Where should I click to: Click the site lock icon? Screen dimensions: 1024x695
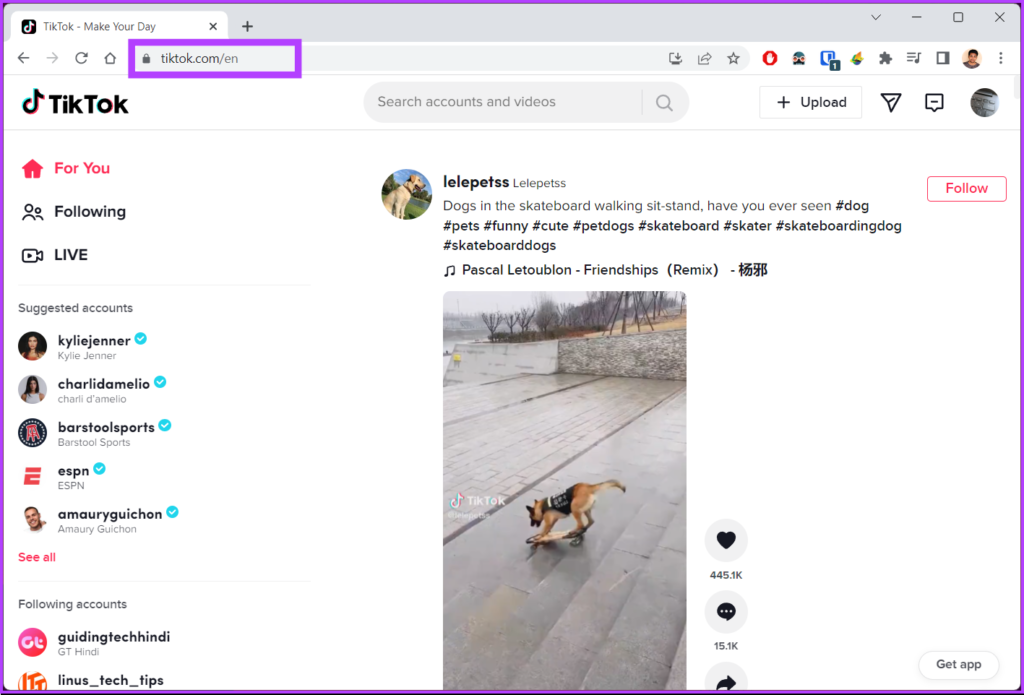pyautogui.click(x=146, y=58)
